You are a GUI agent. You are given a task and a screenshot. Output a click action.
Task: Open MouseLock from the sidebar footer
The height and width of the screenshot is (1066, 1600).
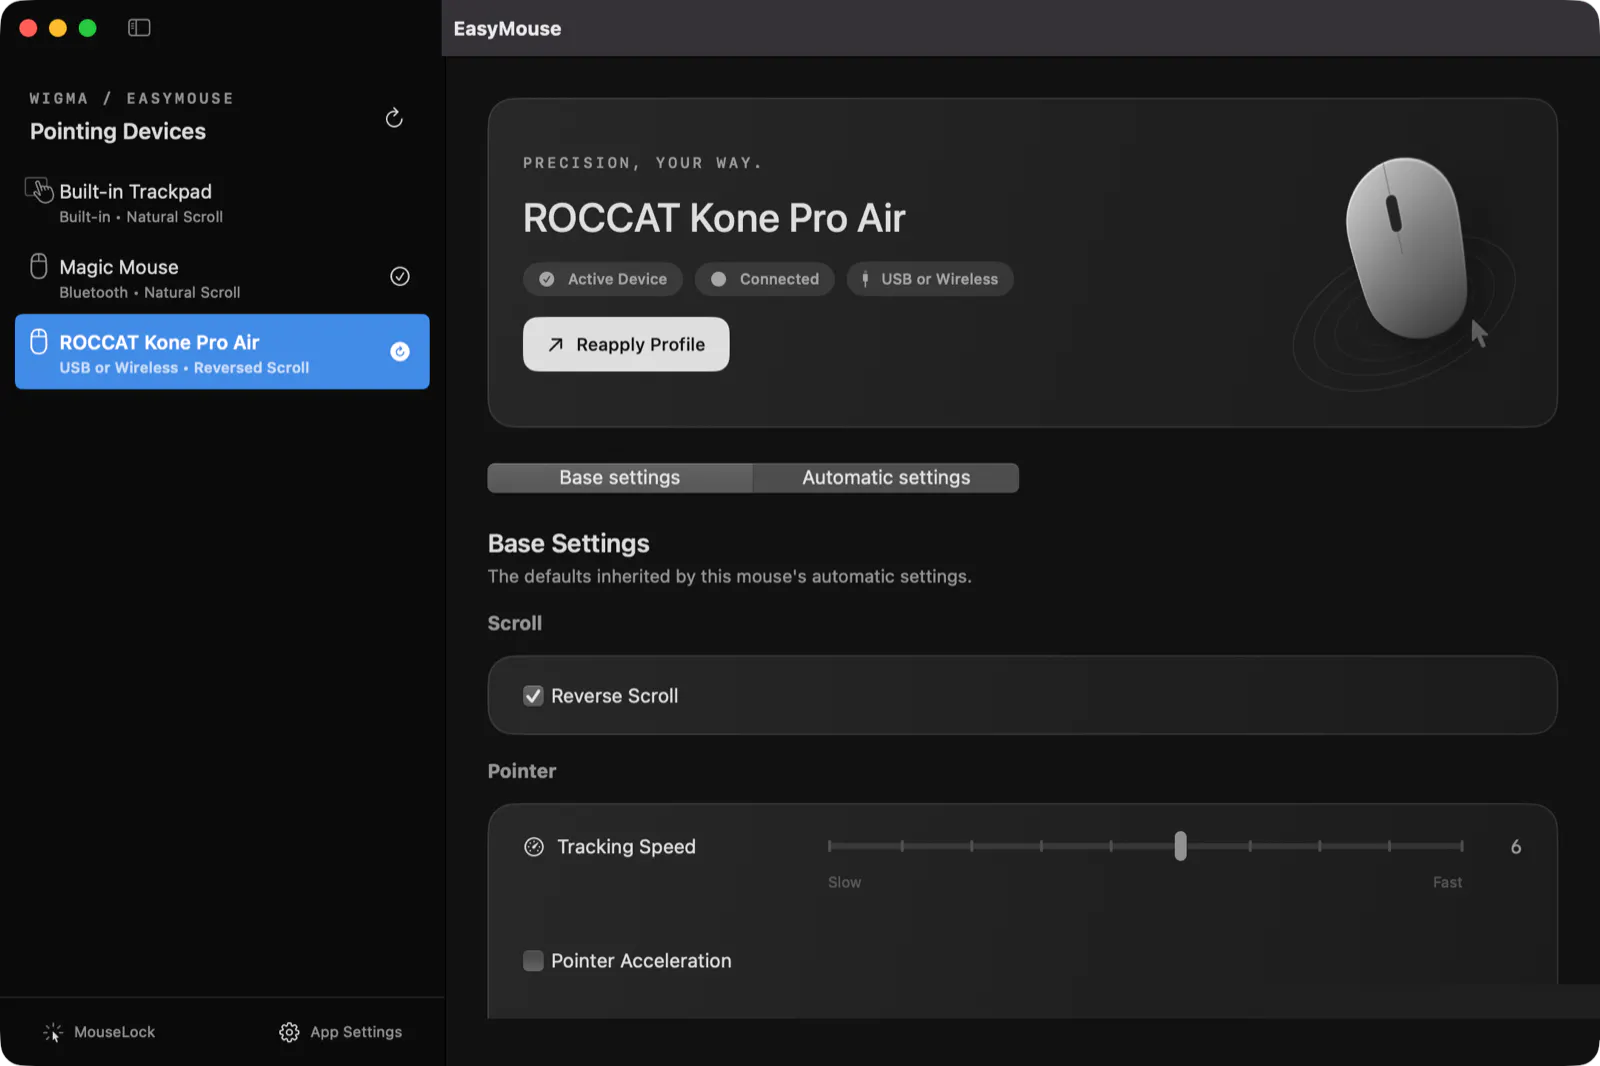coord(99,1032)
